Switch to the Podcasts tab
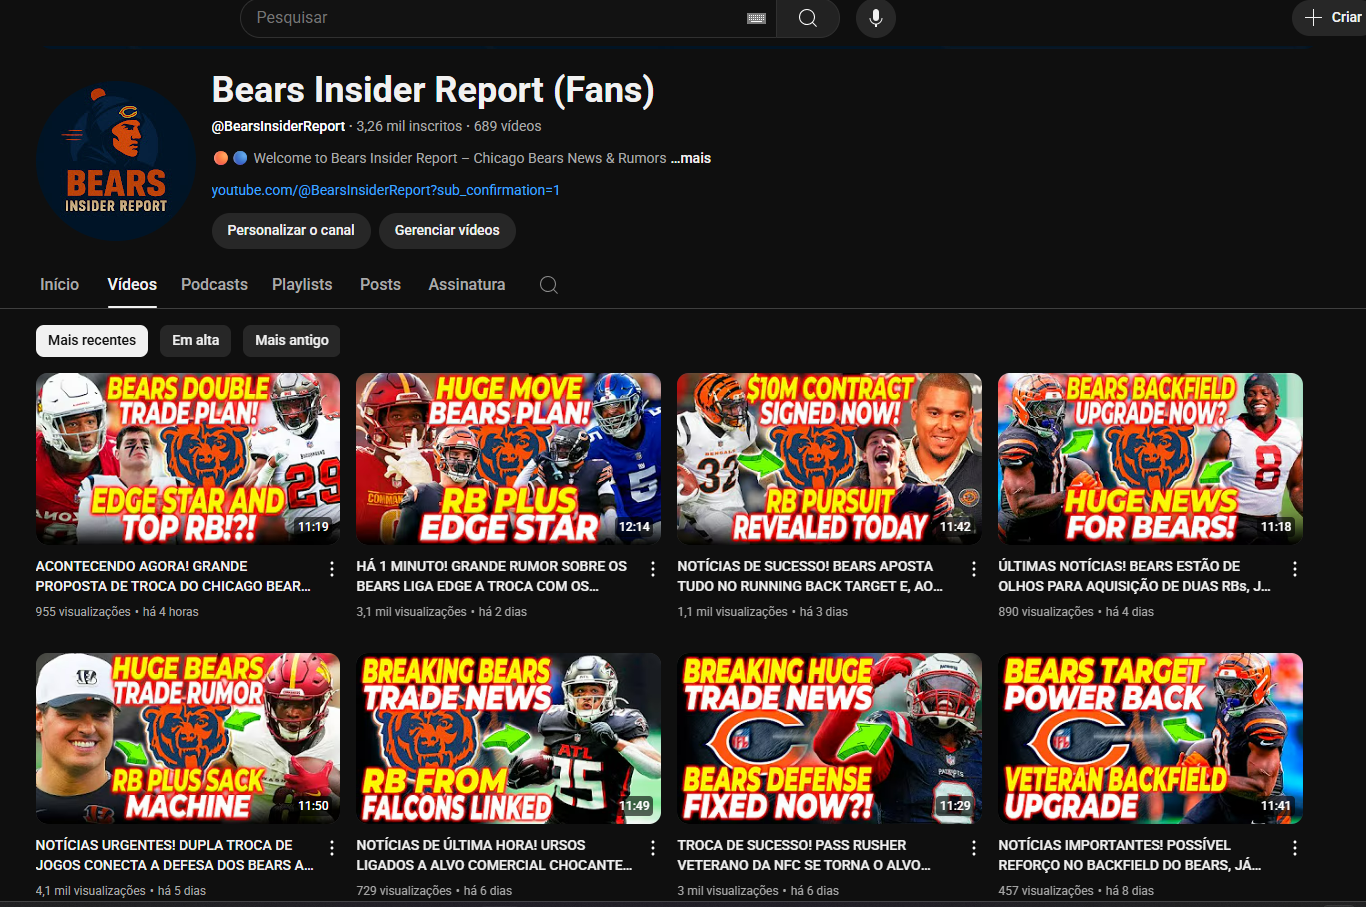 [x=214, y=285]
